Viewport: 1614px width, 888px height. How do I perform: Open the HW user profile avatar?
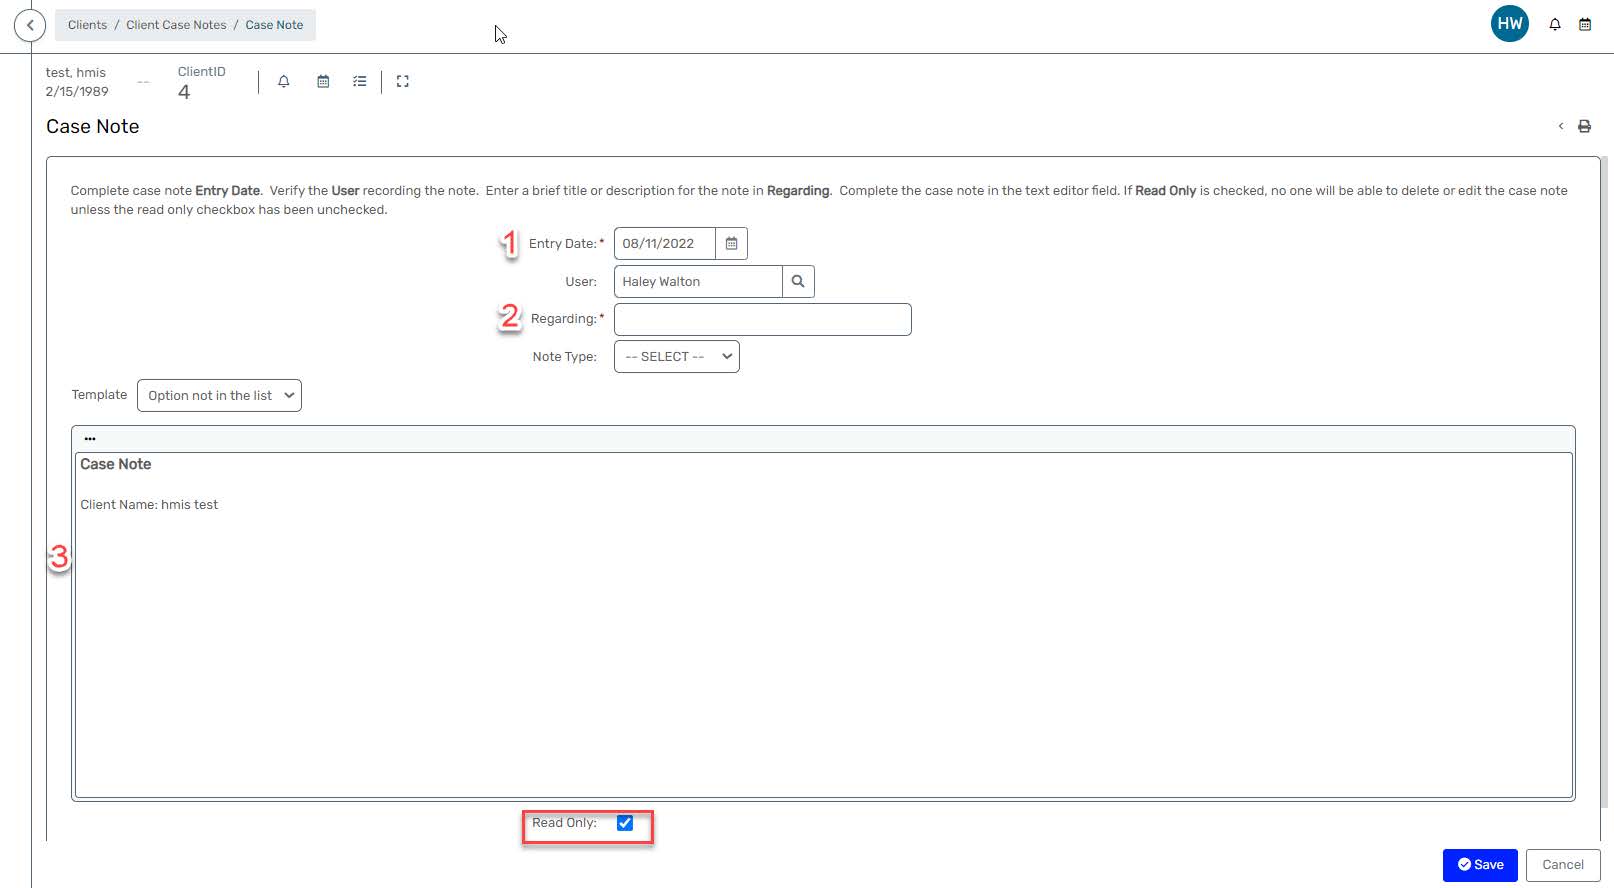(x=1509, y=24)
